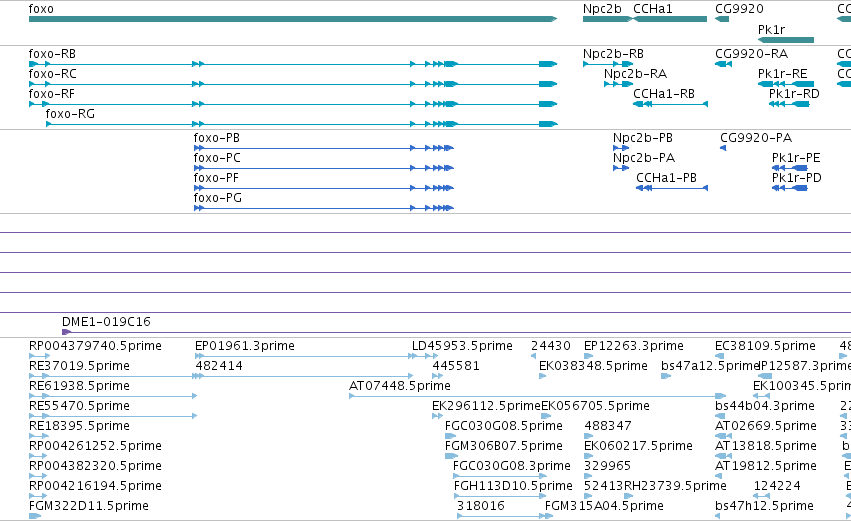Select EST AT13818.5prime
The height and width of the screenshot is (521, 851).
(766, 446)
